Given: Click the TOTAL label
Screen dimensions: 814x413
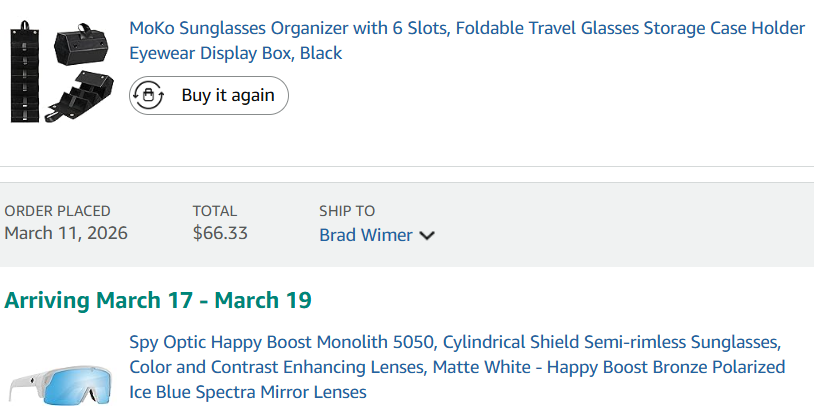Looking at the screenshot, I should [215, 211].
